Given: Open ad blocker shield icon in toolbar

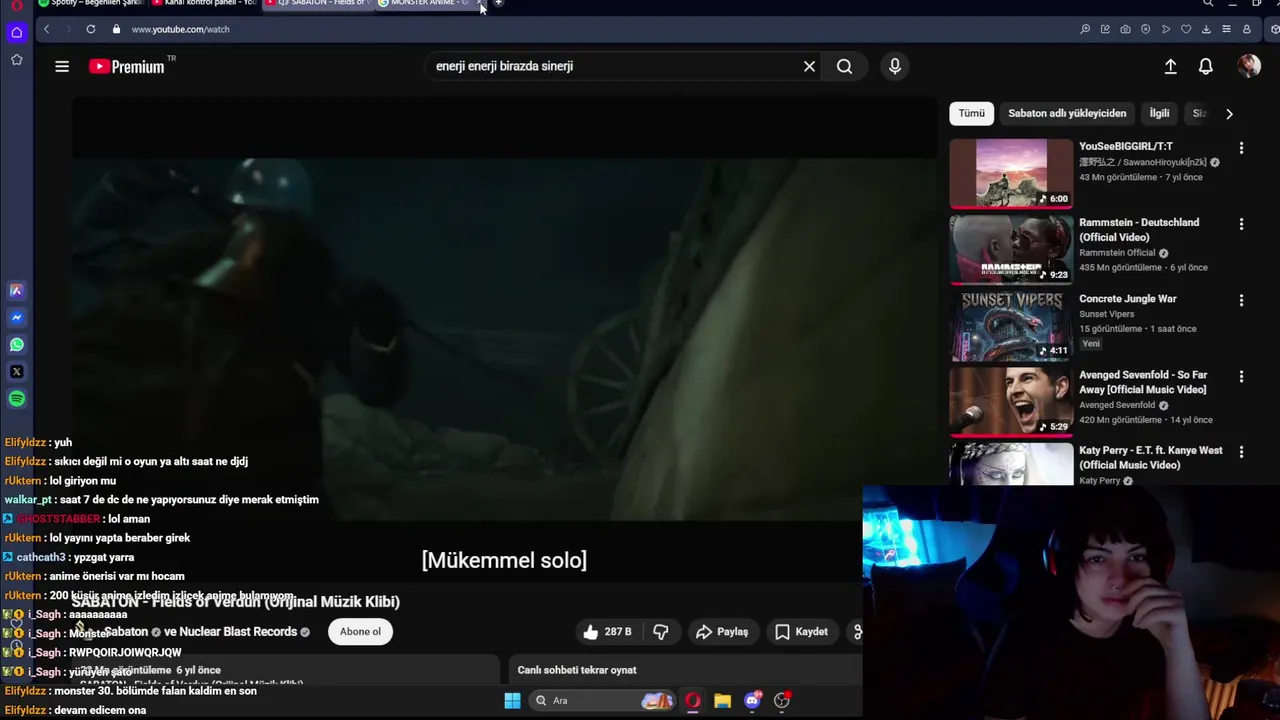Looking at the screenshot, I should (1145, 29).
